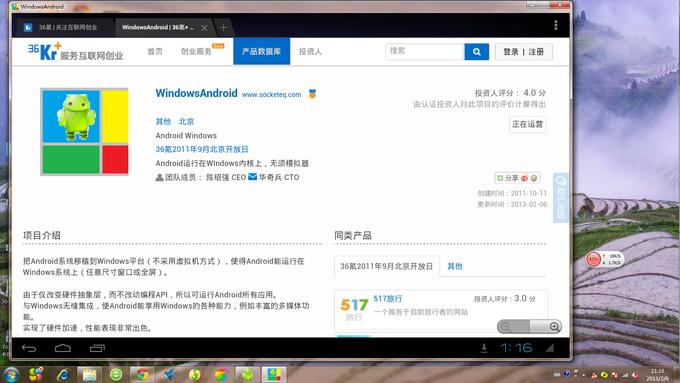Click 登录 | 注册 button
The image size is (680, 383).
click(x=523, y=52)
